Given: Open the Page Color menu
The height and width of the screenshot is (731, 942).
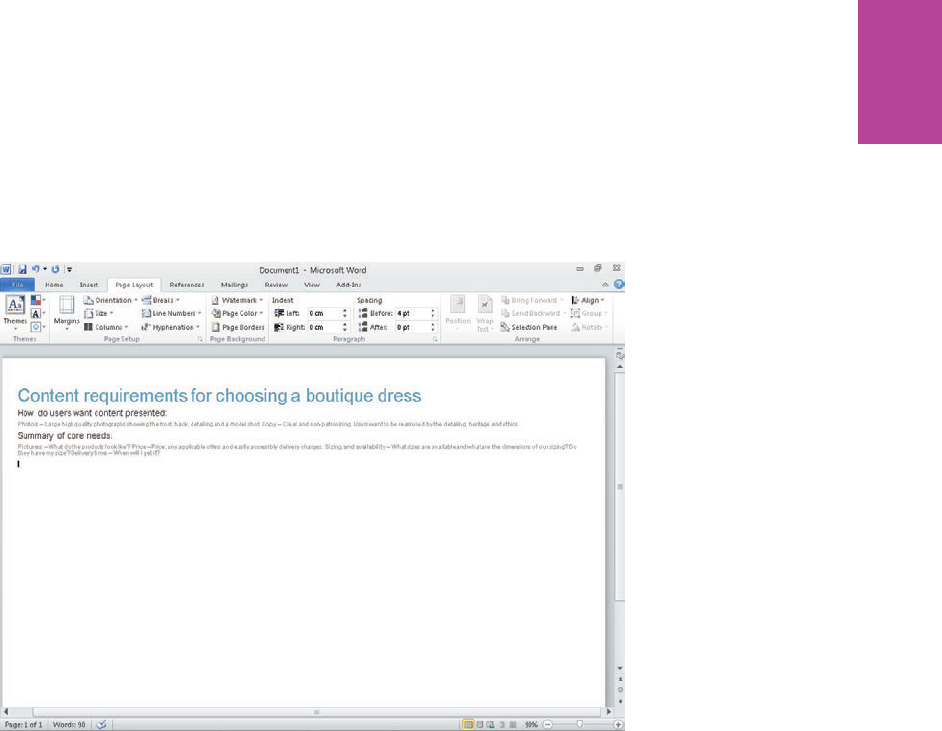Looking at the screenshot, I should coord(237,314).
